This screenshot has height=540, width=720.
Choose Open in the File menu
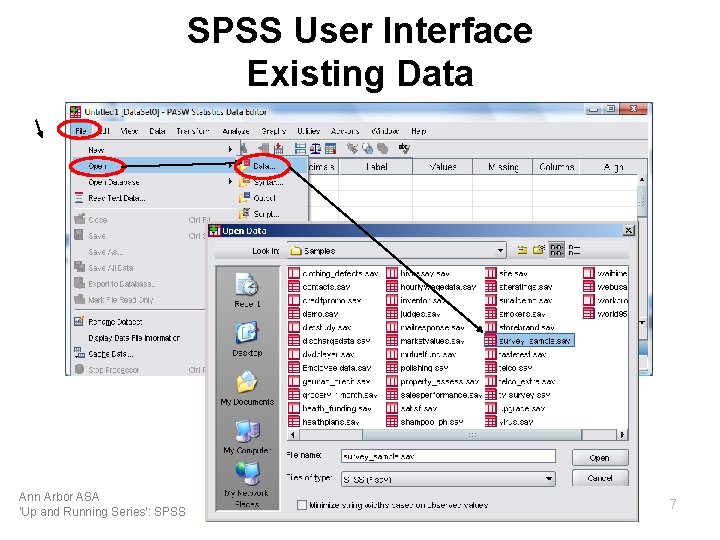tap(153, 166)
